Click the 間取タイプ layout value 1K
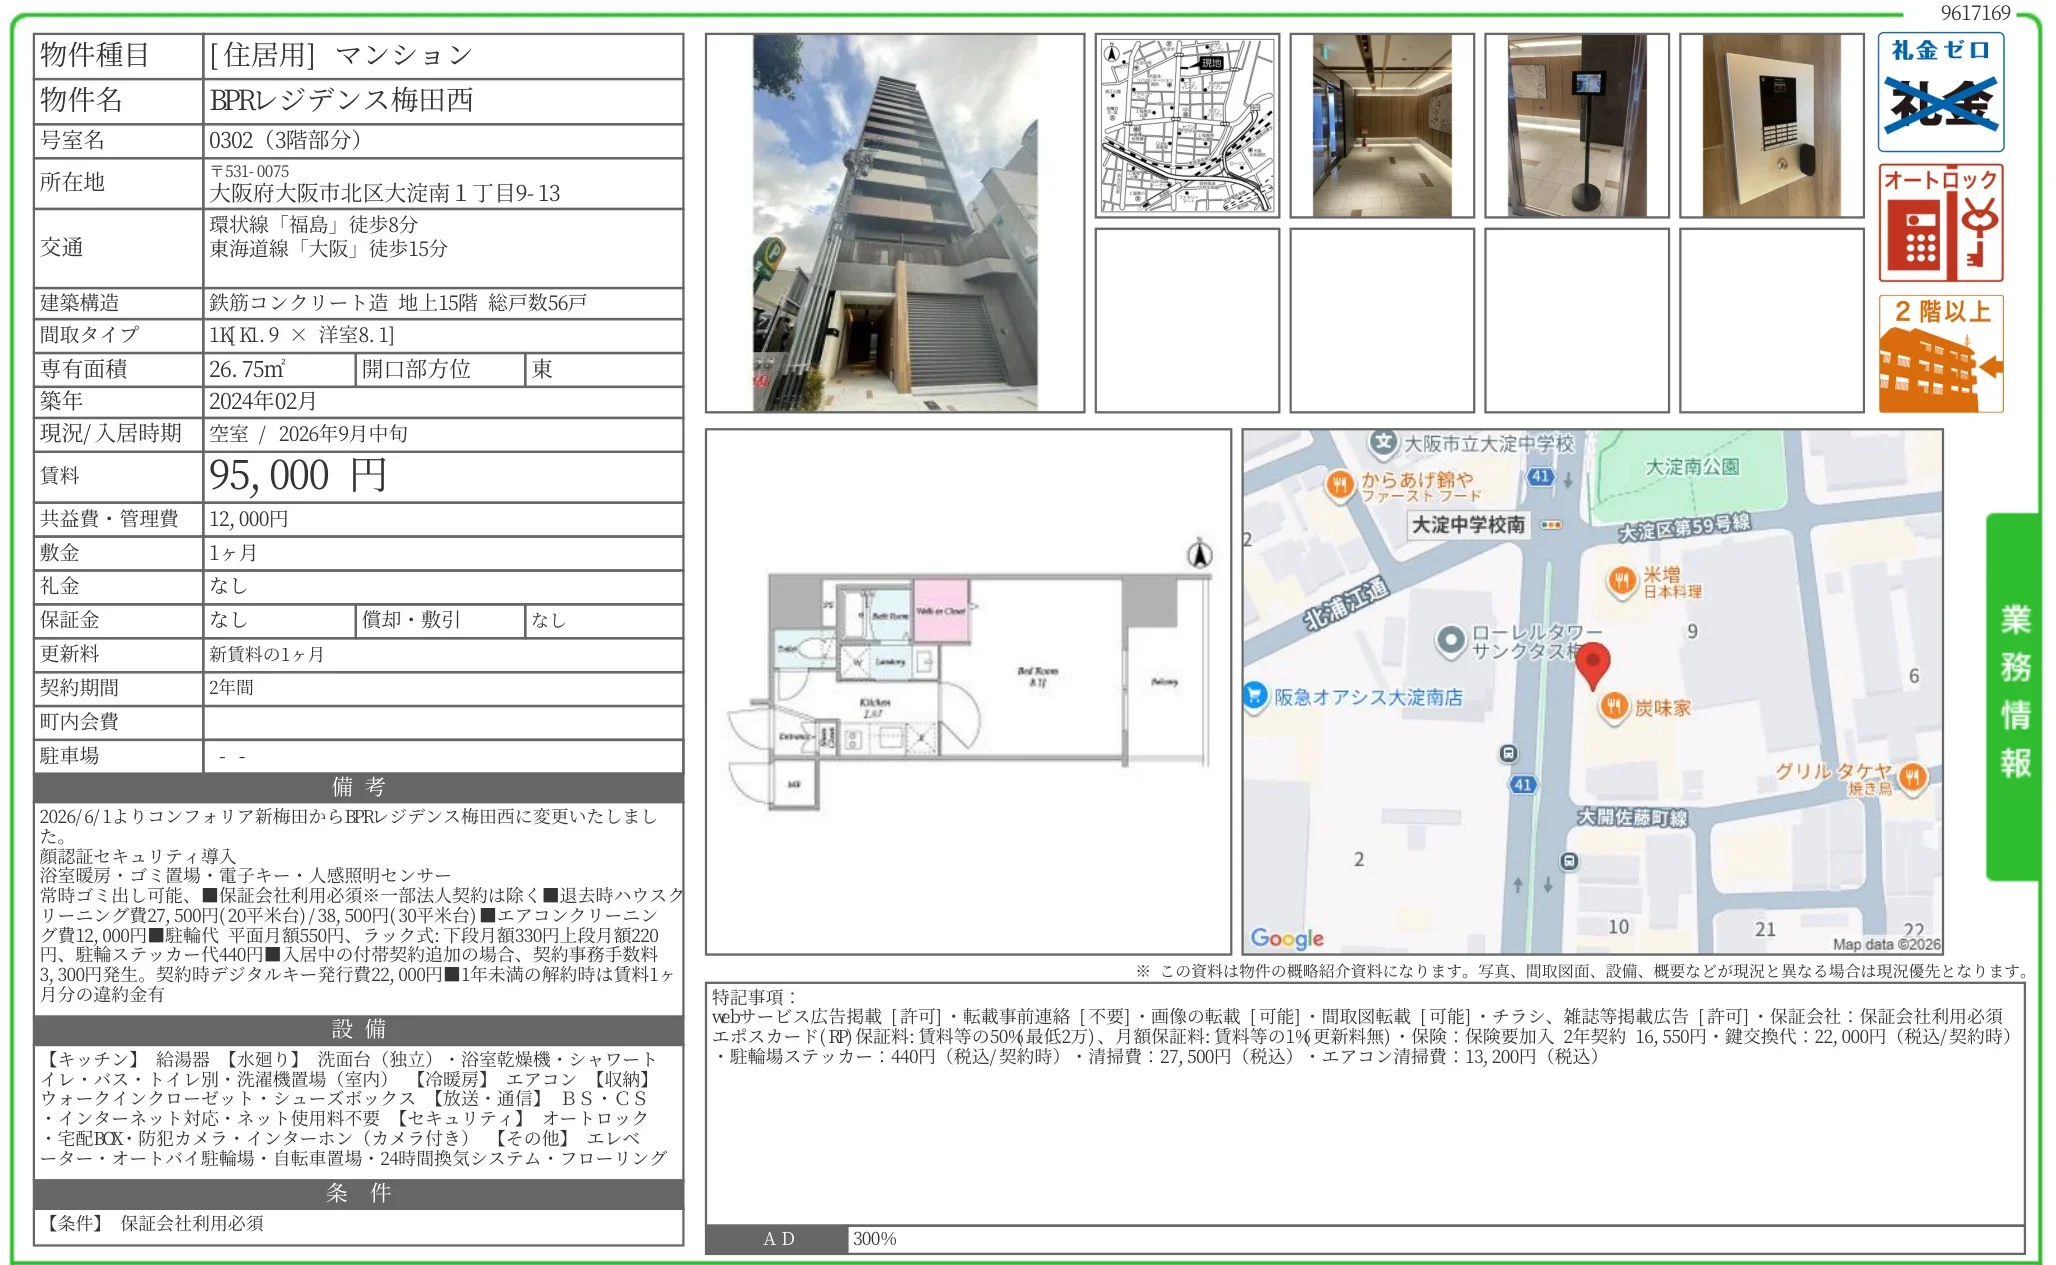Viewport: 2056px width, 1265px height. 301,335
